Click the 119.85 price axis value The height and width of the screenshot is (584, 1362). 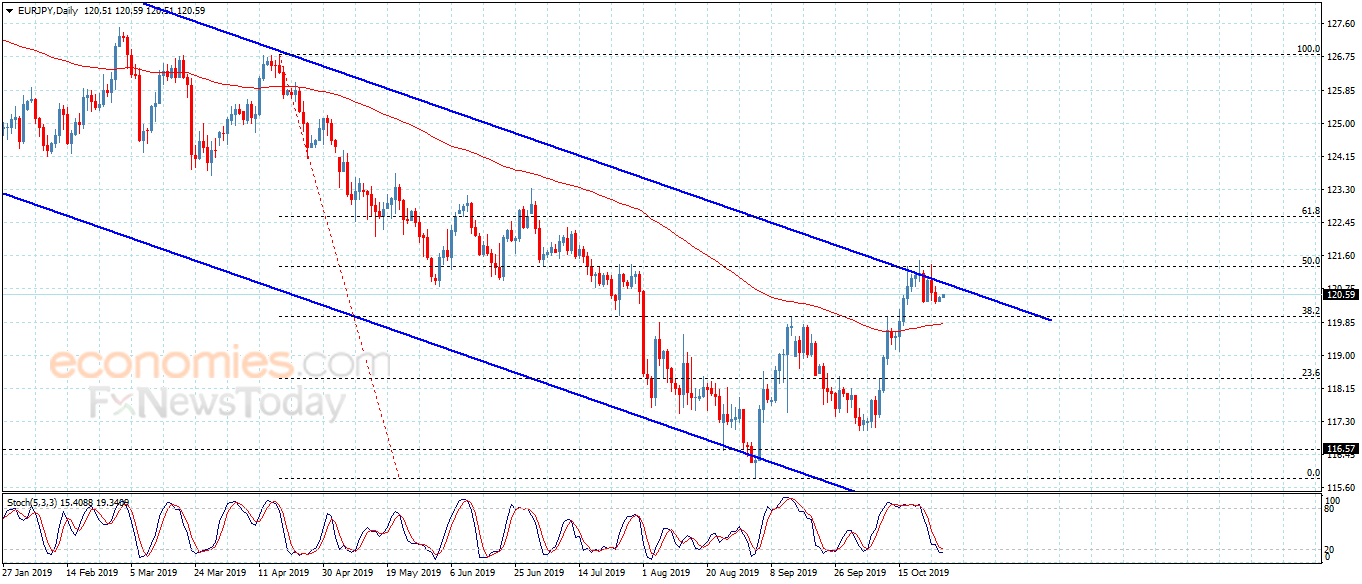1340,323
